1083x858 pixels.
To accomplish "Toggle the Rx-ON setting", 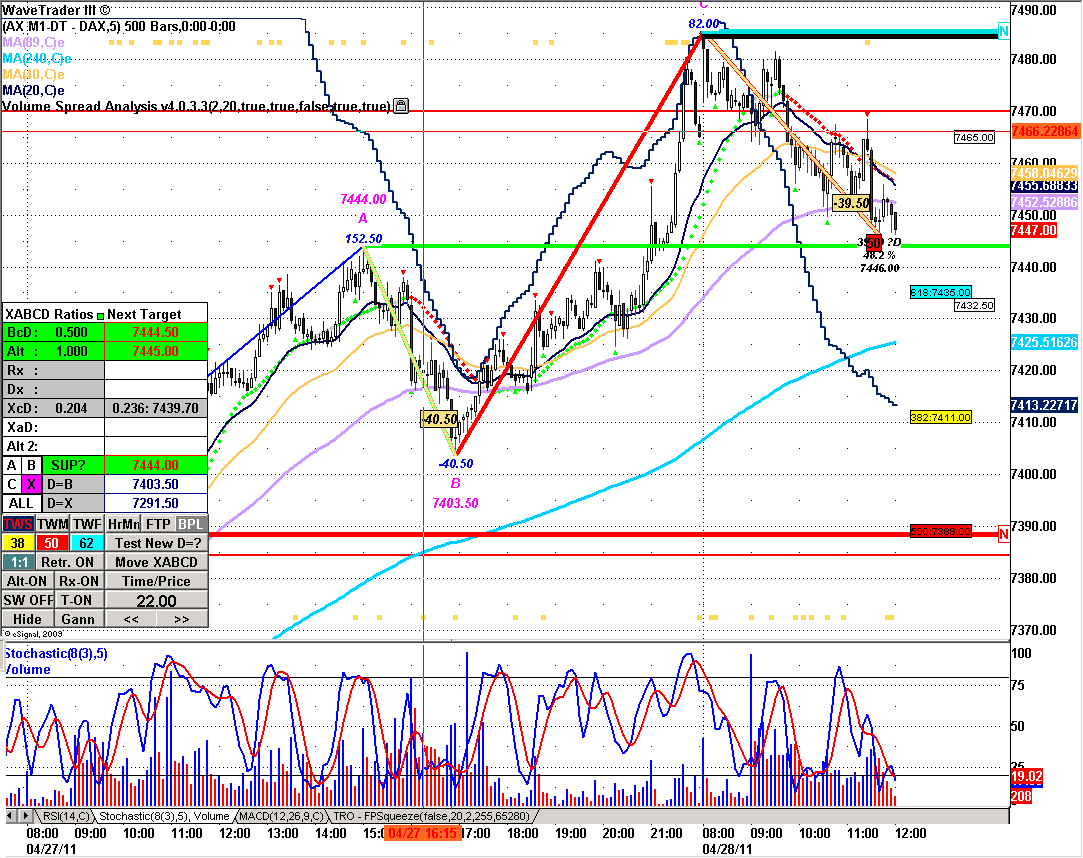I will (78, 580).
